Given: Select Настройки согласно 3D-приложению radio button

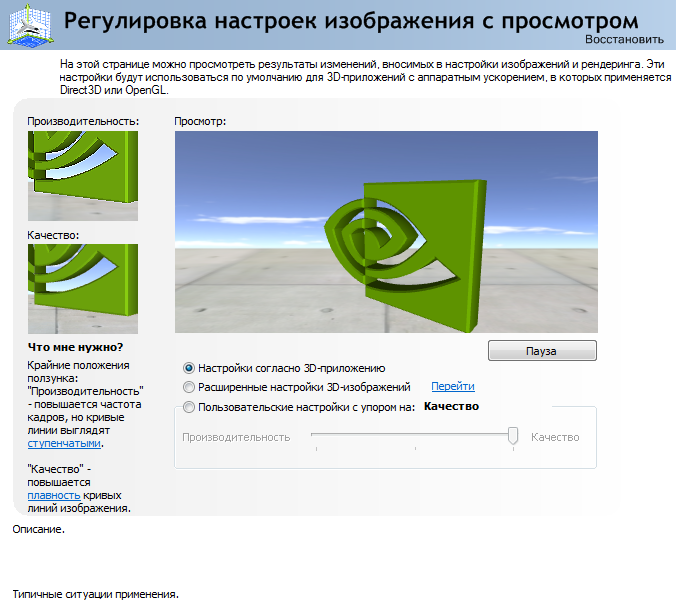Looking at the screenshot, I should [x=188, y=368].
